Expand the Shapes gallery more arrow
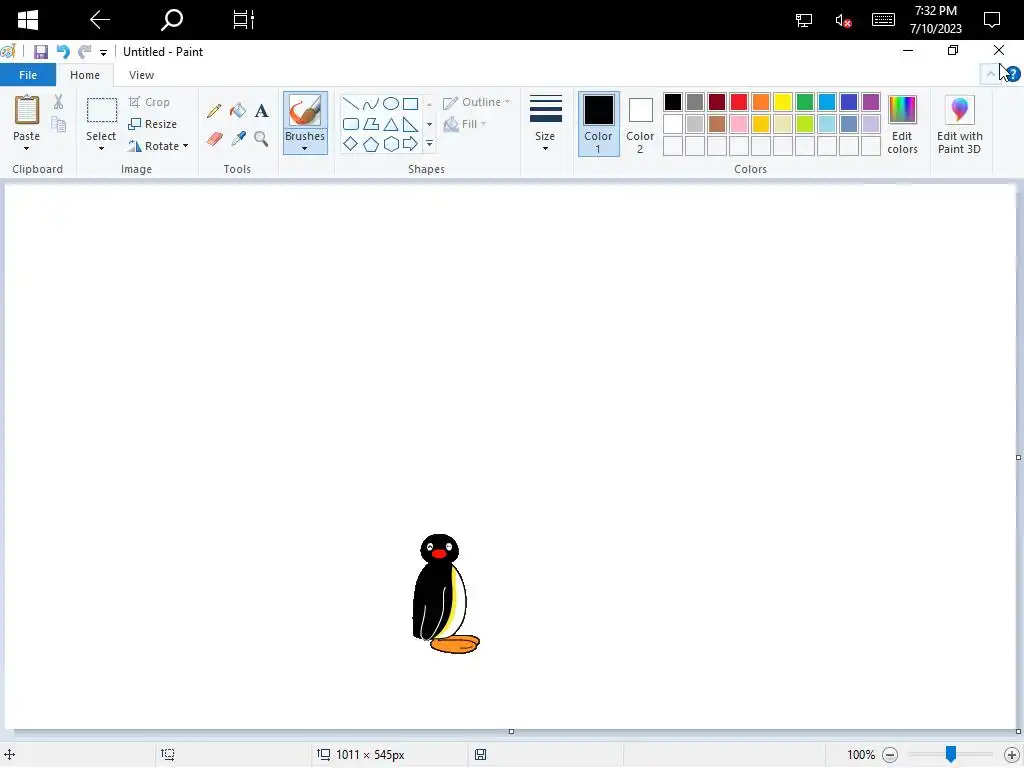The height and width of the screenshot is (768, 1024). (429, 144)
